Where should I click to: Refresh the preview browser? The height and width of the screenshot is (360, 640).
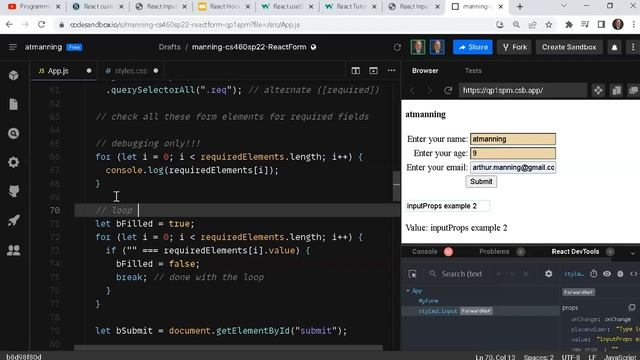click(448, 91)
